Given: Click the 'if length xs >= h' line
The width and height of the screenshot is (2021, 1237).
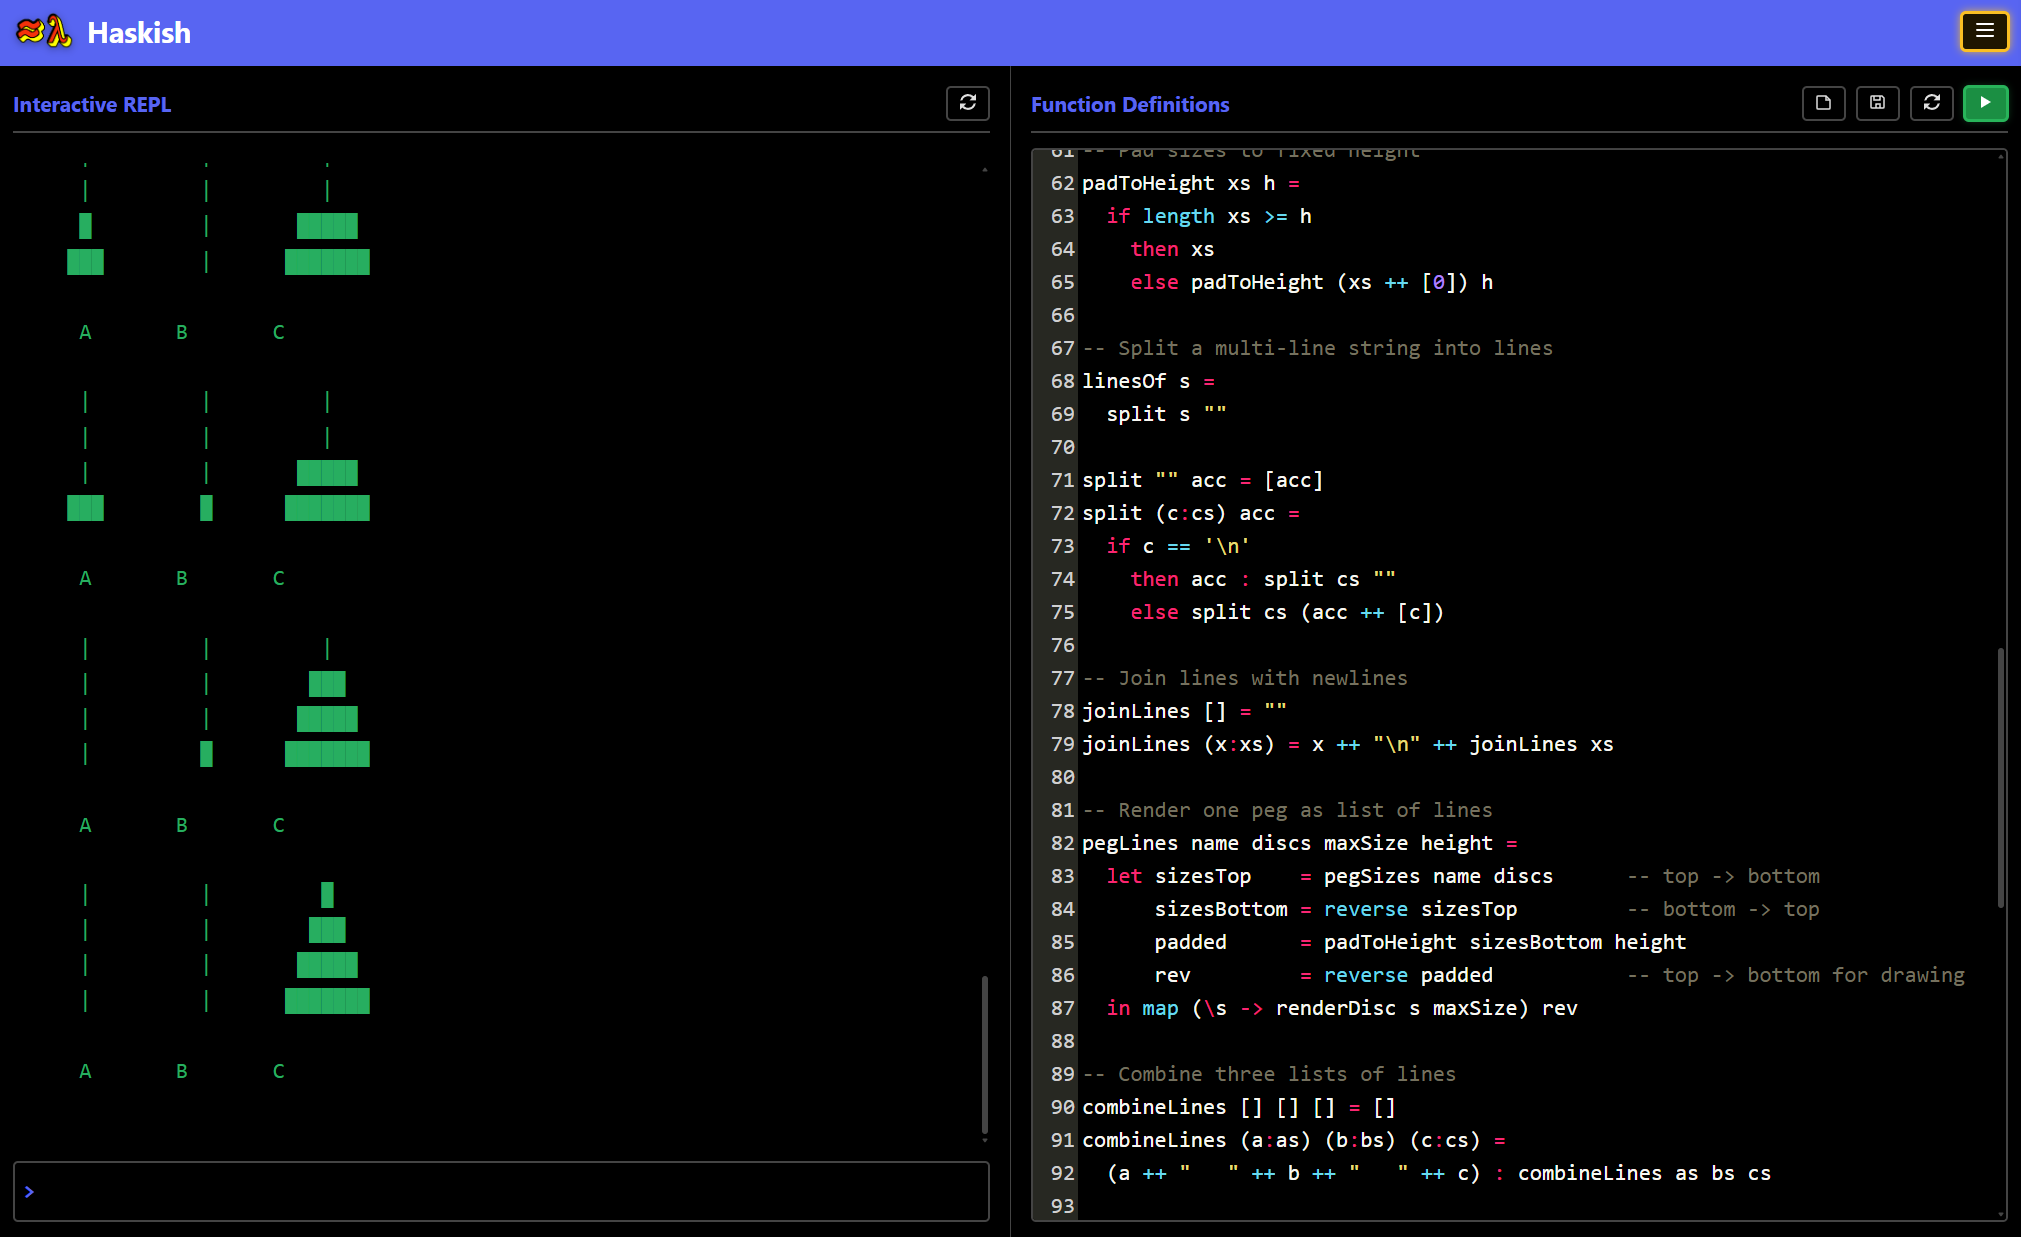Looking at the screenshot, I should (x=1209, y=216).
